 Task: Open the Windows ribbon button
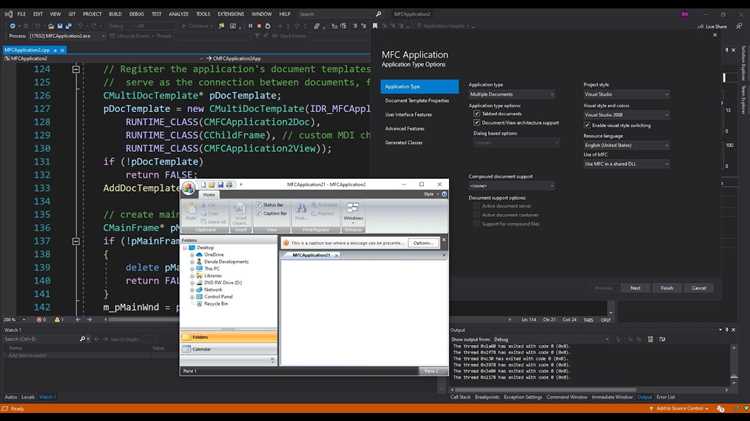click(353, 213)
